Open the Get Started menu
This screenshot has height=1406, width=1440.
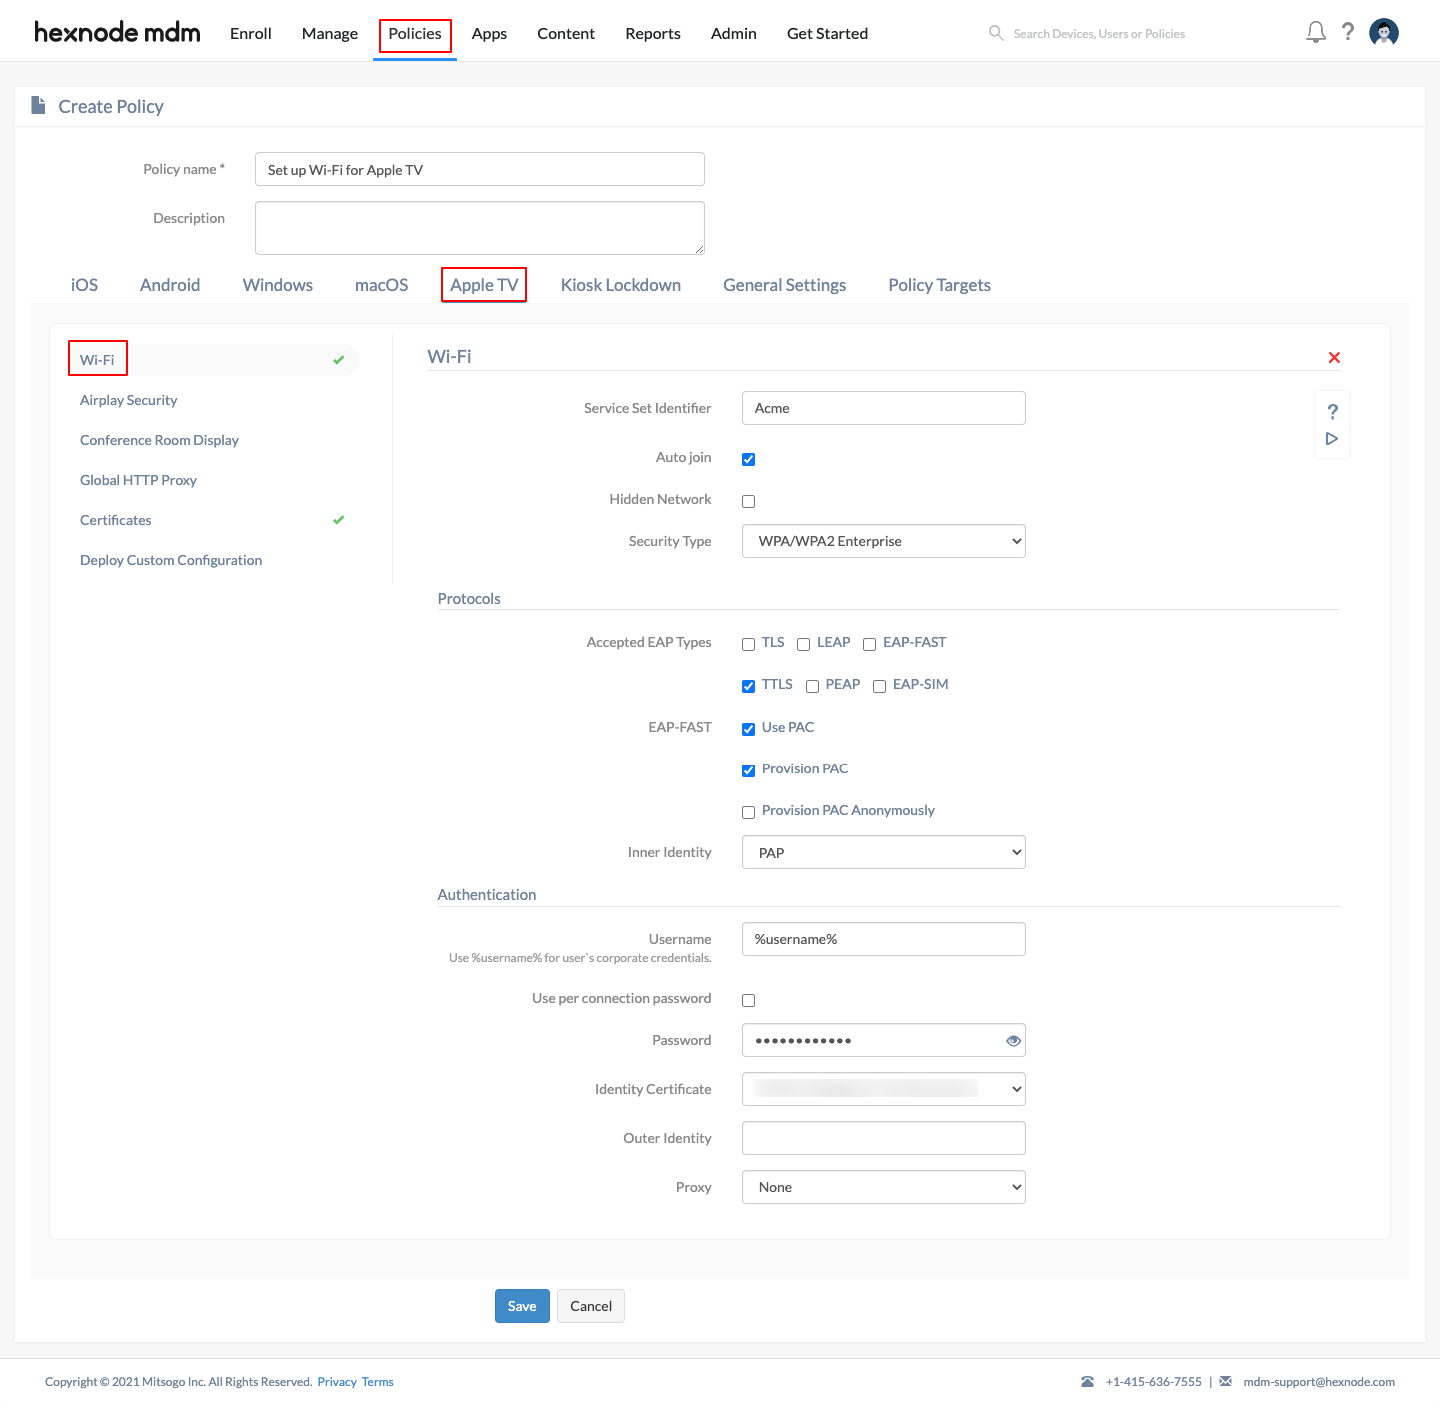tap(827, 34)
